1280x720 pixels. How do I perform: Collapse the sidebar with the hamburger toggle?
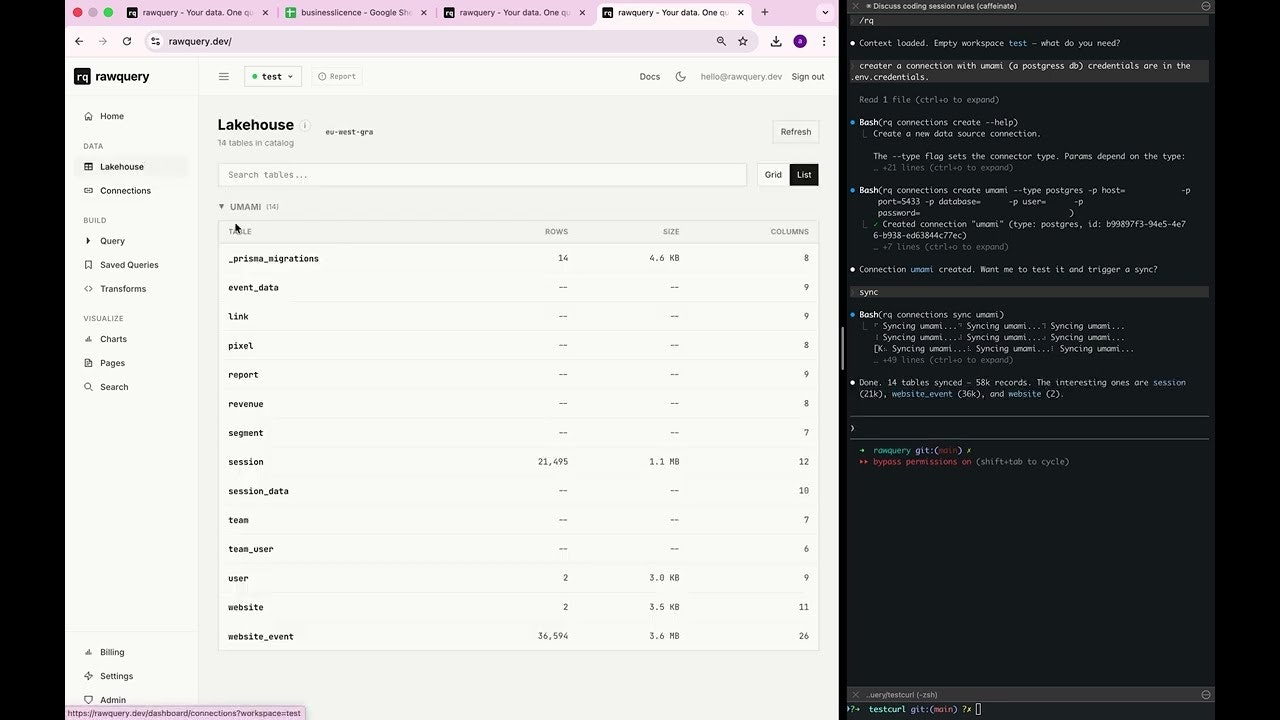point(224,76)
